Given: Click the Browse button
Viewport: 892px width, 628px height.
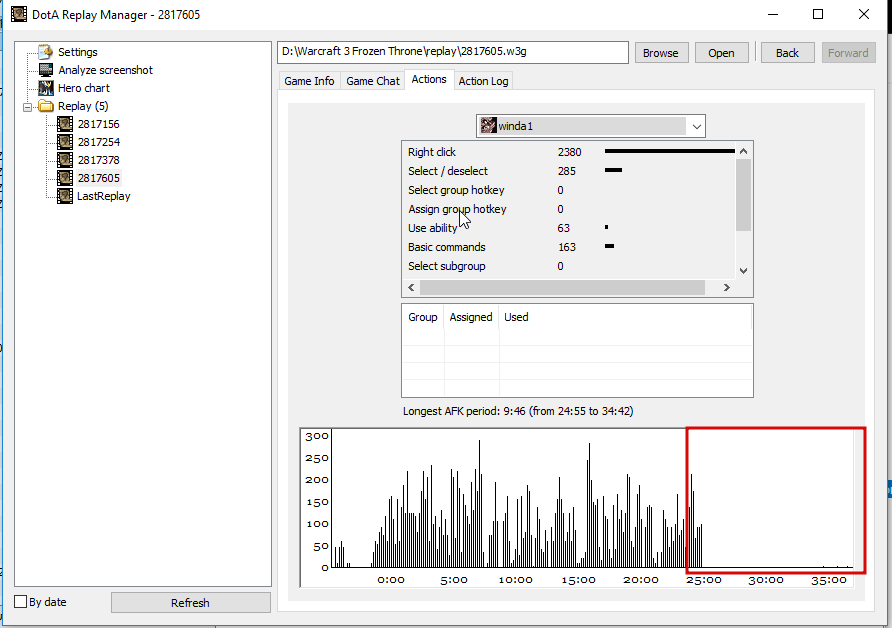Looking at the screenshot, I should pos(661,53).
